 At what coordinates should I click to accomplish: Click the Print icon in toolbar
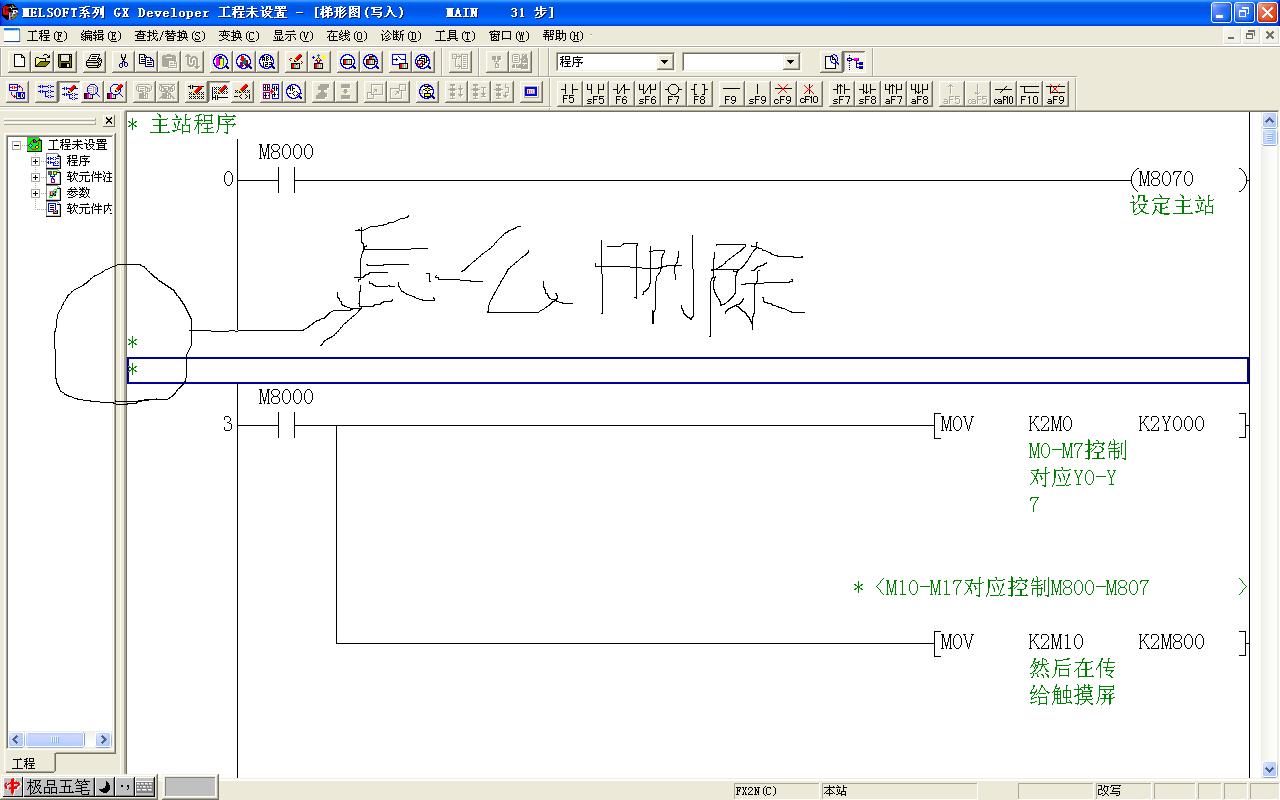[94, 62]
